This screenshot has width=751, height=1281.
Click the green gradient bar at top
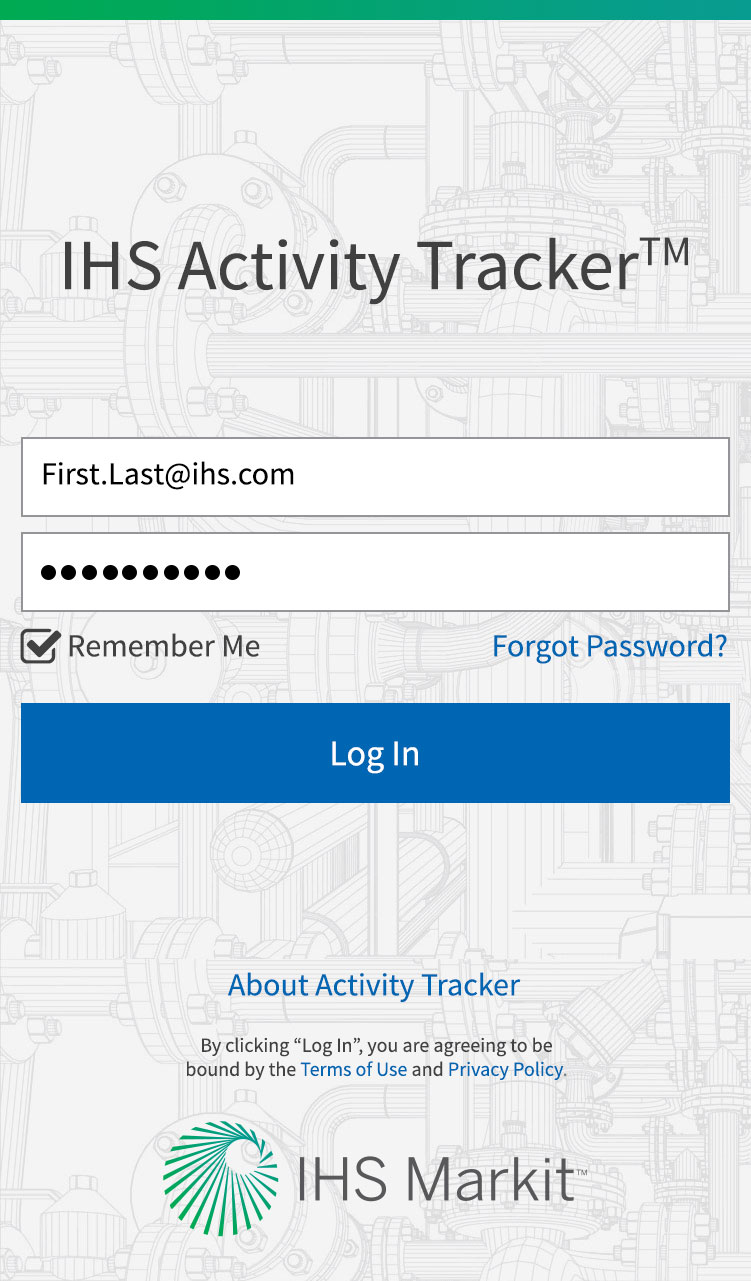coord(375,10)
